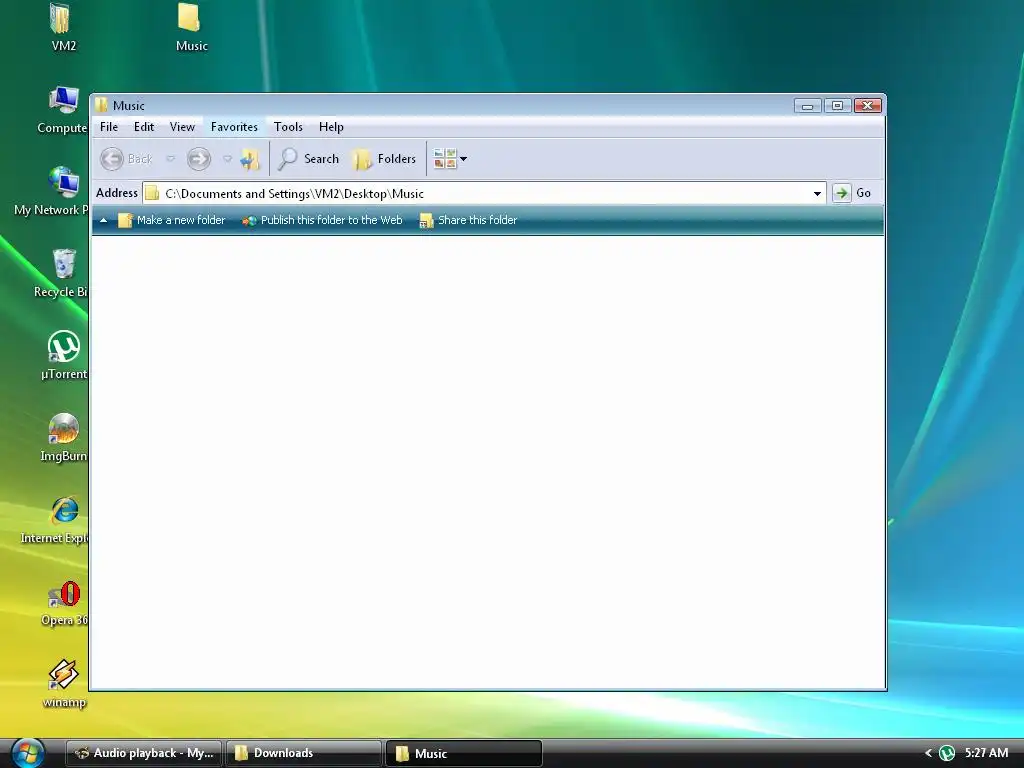
Task: Close the Music window
Action: (x=868, y=106)
